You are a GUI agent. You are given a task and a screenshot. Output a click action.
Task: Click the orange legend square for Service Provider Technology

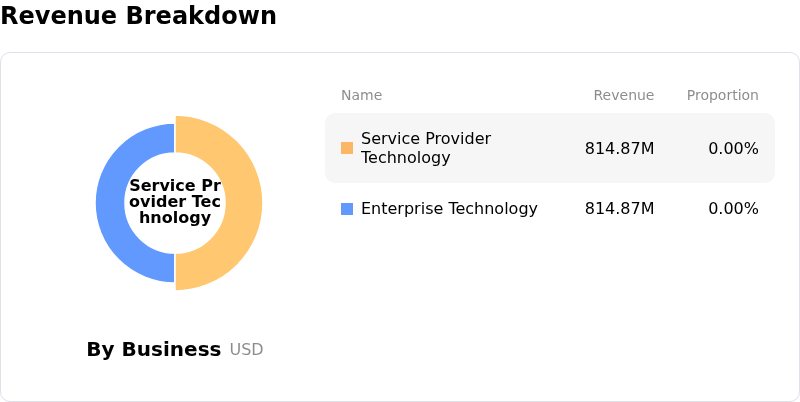tap(347, 148)
